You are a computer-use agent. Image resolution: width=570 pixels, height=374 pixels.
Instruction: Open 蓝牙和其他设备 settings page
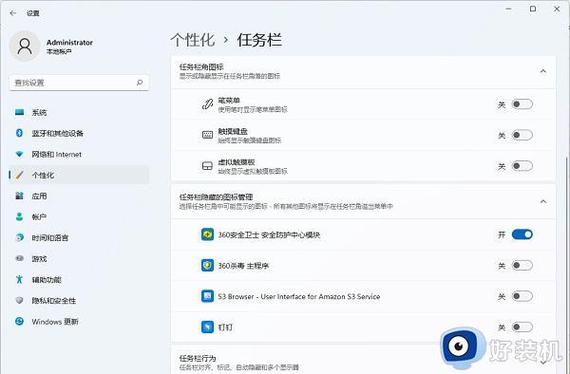[79, 133]
